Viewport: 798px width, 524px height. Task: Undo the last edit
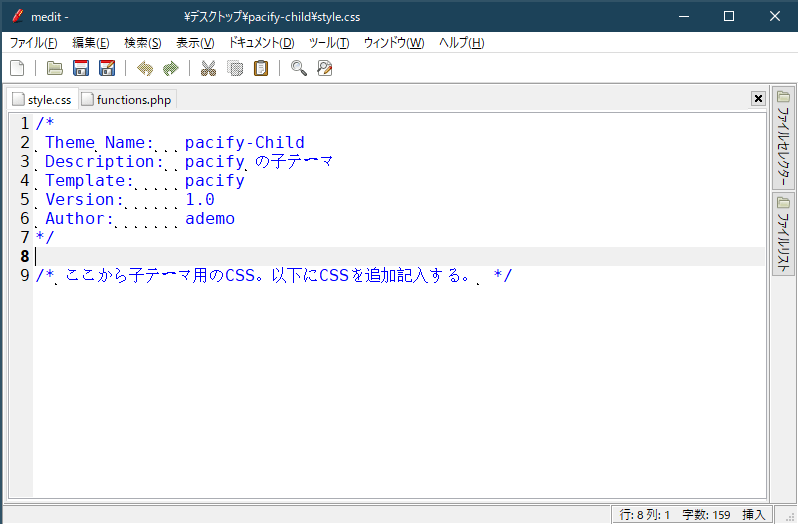click(x=145, y=68)
